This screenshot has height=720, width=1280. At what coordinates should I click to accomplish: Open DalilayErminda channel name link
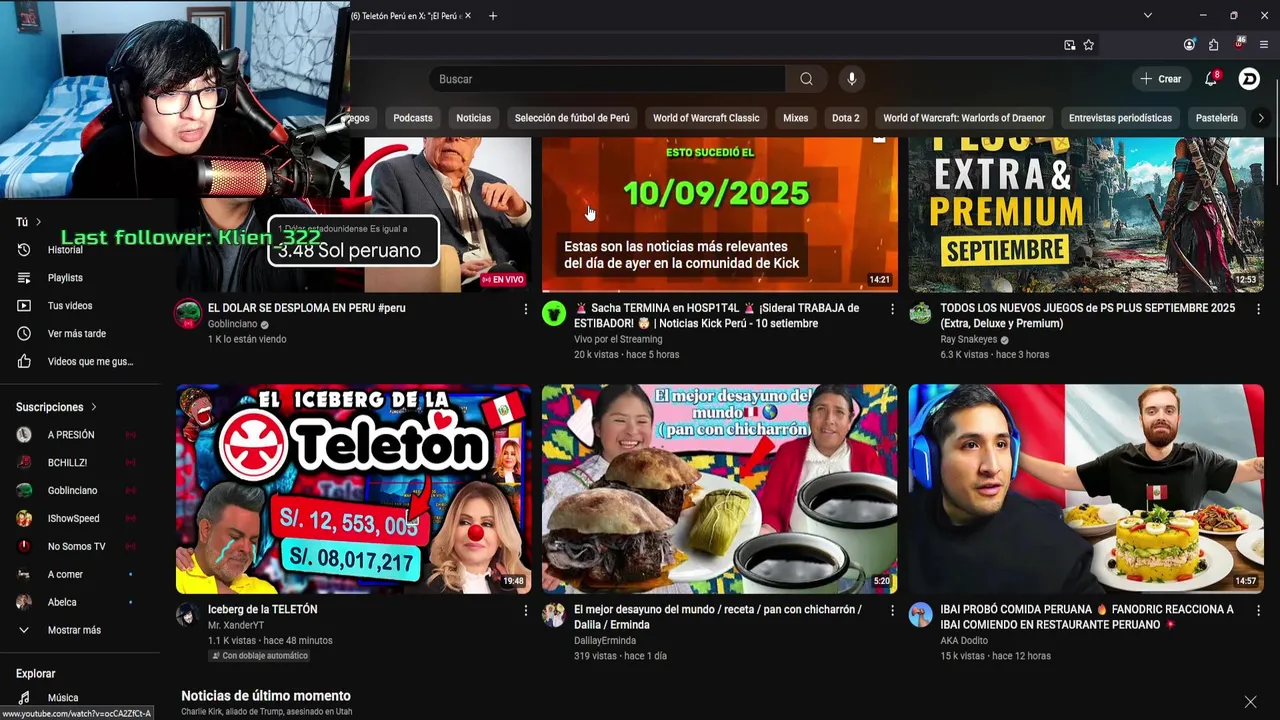605,641
